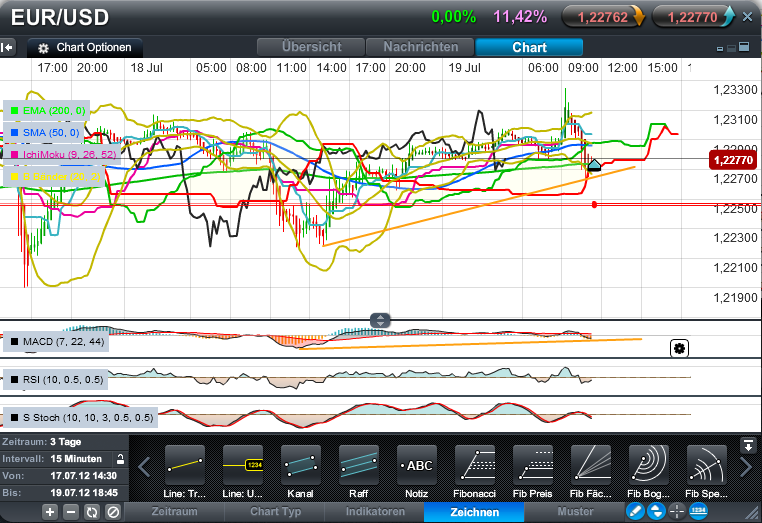Select the Fib Spe... spiral tool
This screenshot has width=762, height=523.
point(707,465)
